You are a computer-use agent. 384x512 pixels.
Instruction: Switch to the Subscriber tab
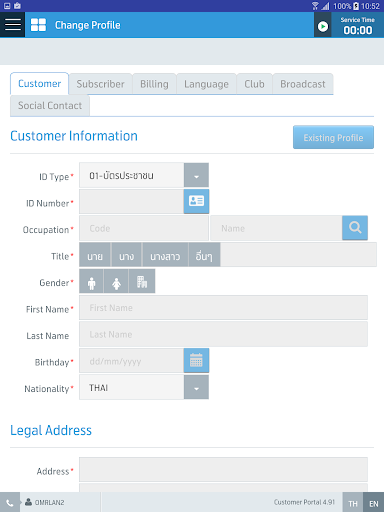(100, 84)
